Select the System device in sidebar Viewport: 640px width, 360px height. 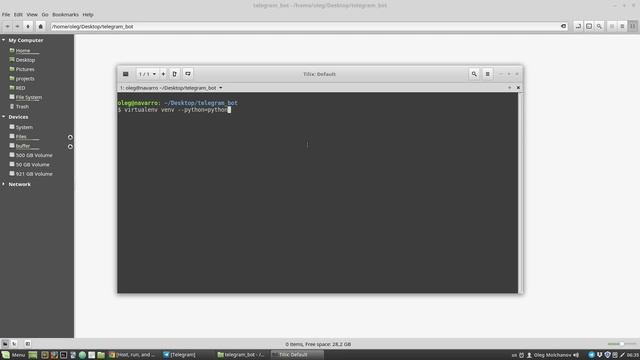(x=24, y=127)
